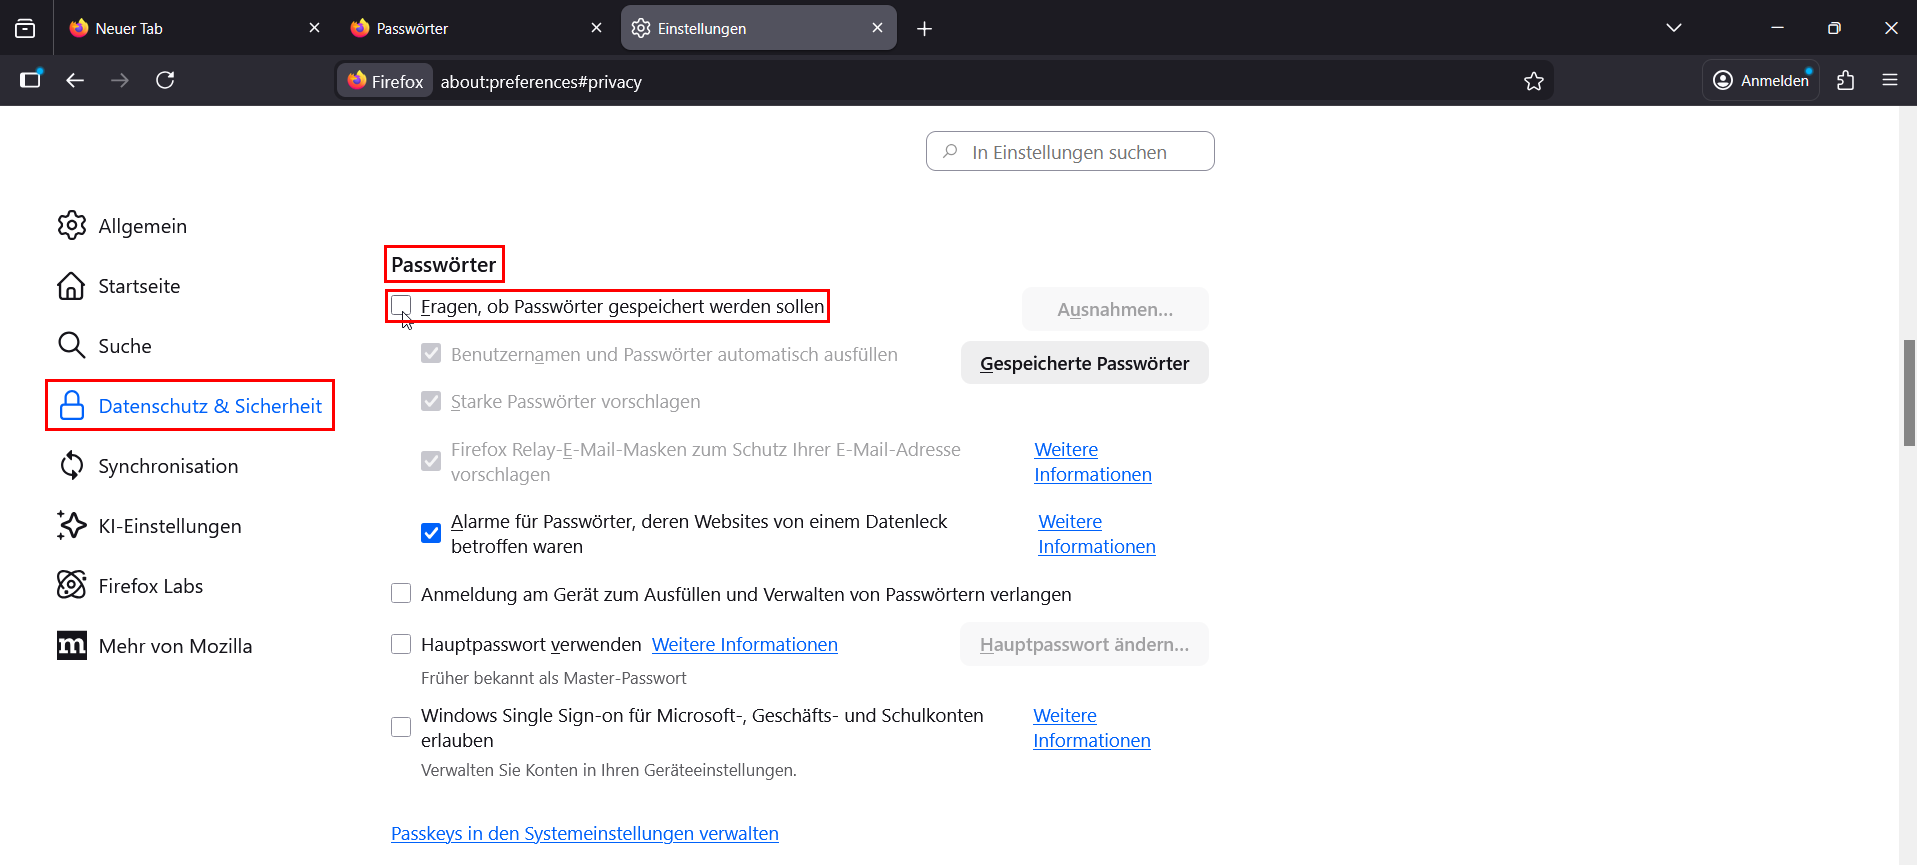Open Weitere Informationen link next to Hauptpasswort
The width and height of the screenshot is (1917, 865).
pos(745,645)
